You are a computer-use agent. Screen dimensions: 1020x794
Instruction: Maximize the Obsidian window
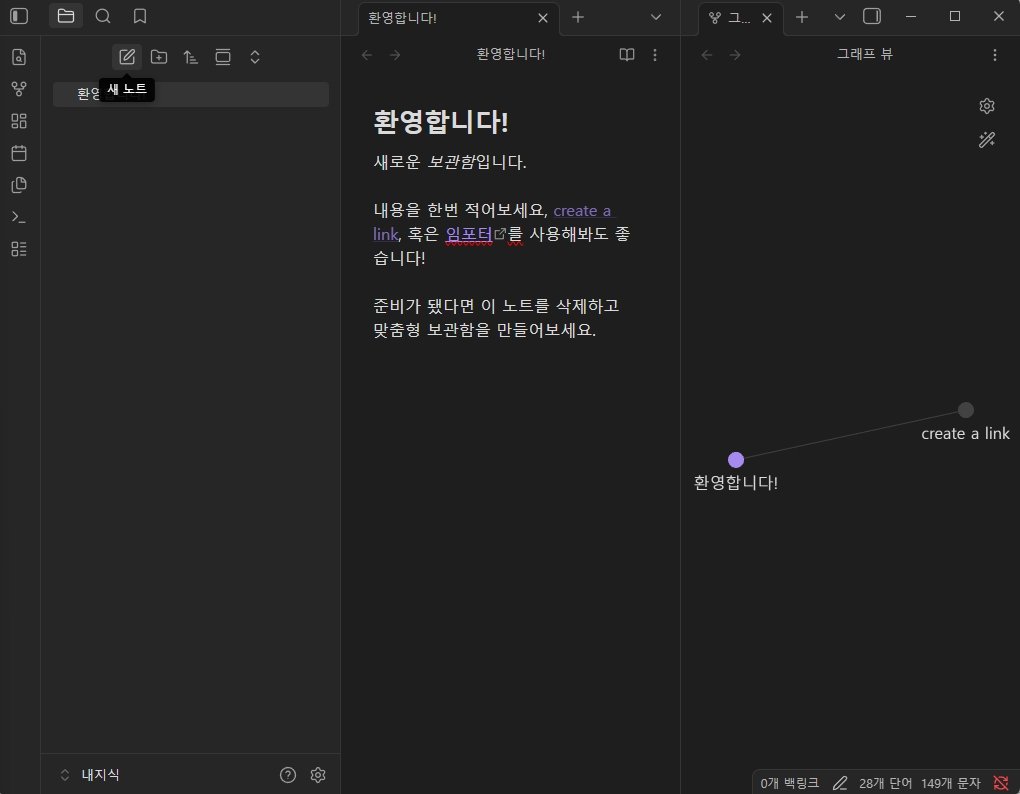[x=954, y=16]
